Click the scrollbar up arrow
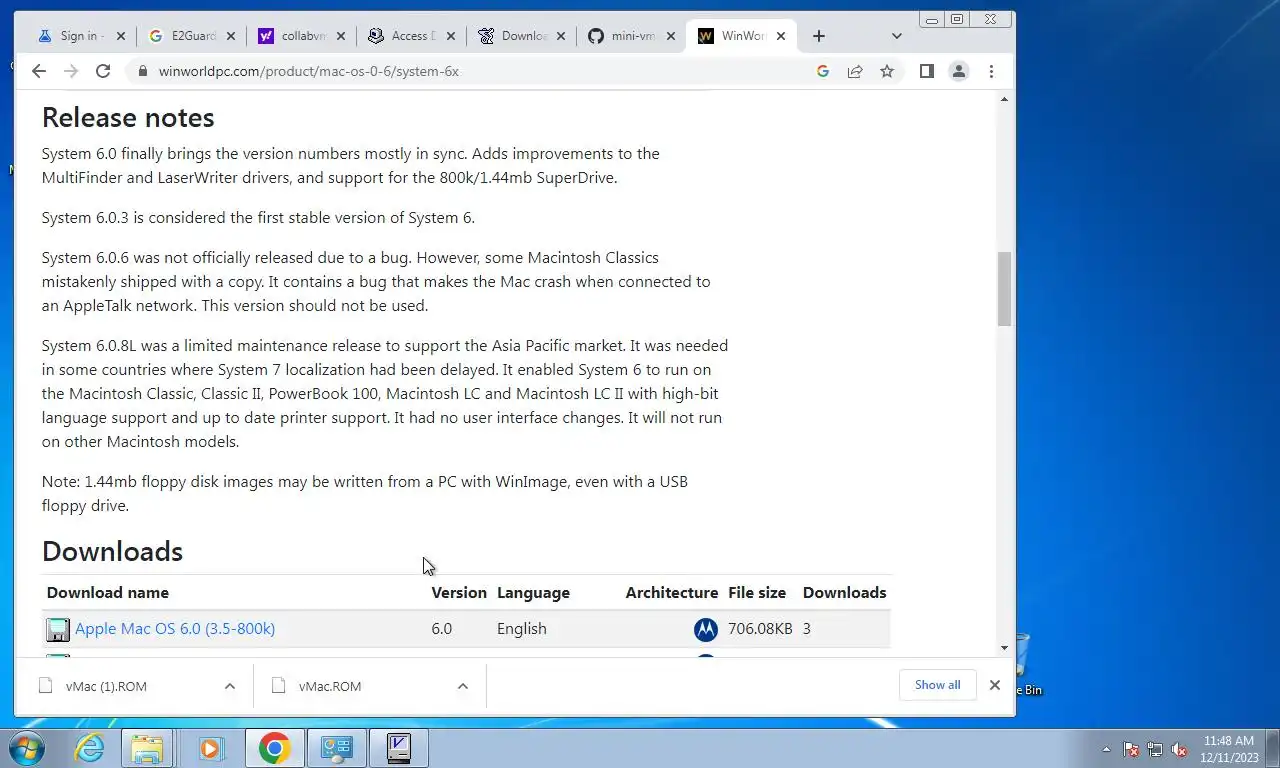 (x=1005, y=98)
